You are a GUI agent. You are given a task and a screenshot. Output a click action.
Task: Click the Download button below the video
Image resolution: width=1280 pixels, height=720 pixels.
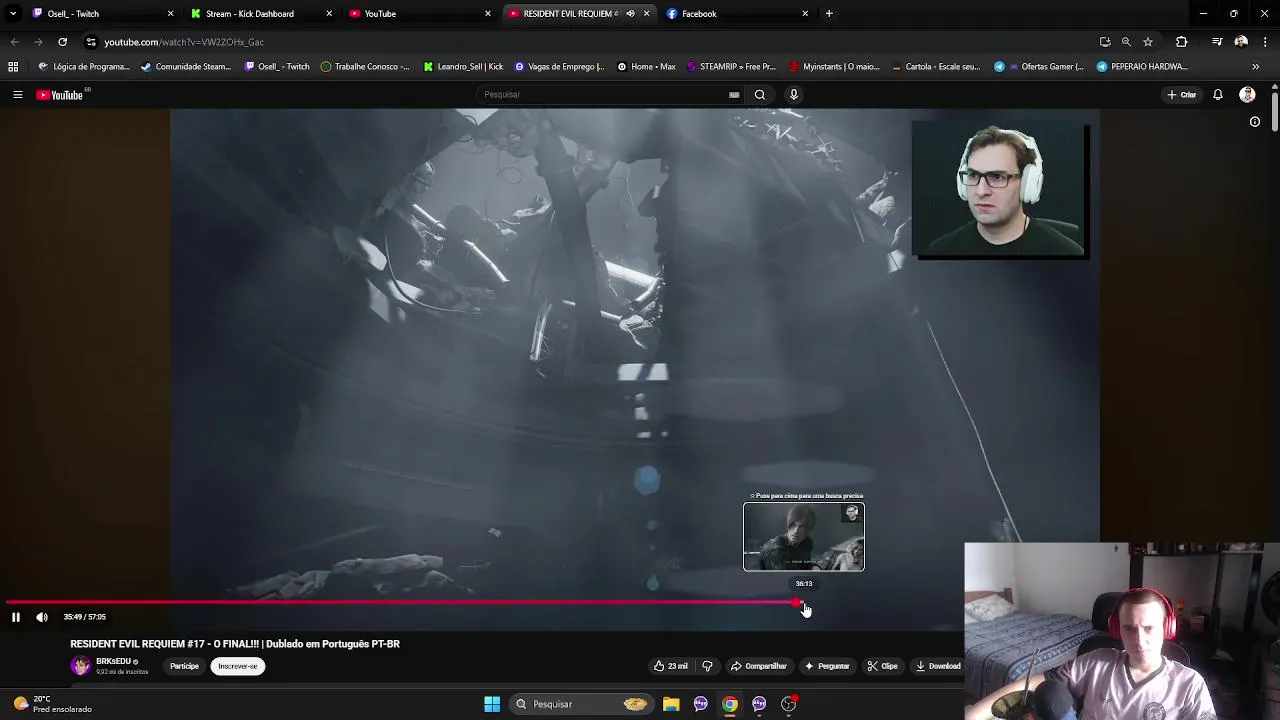938,666
